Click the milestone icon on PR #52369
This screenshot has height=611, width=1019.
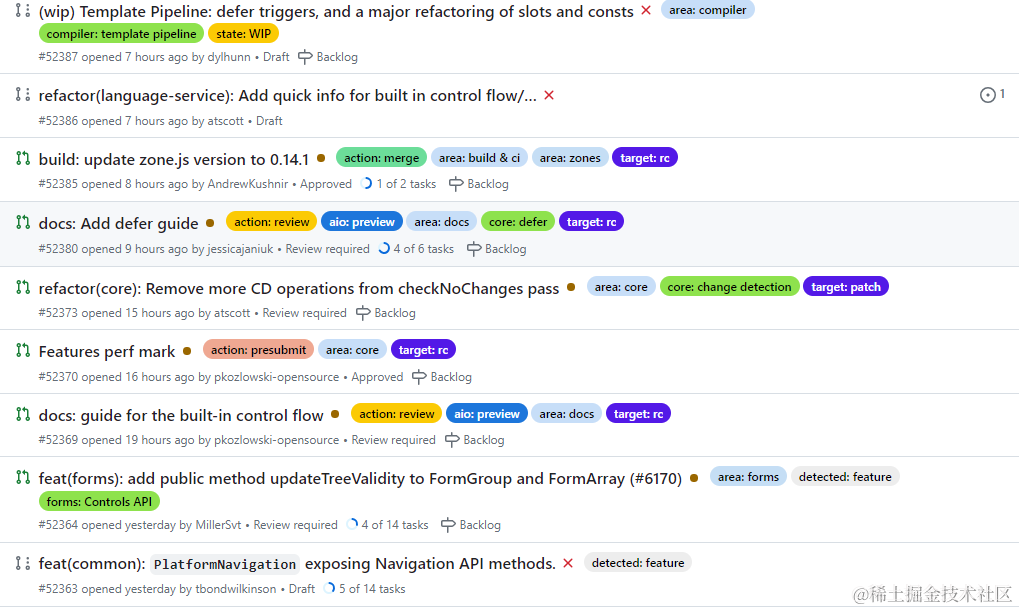coord(452,440)
